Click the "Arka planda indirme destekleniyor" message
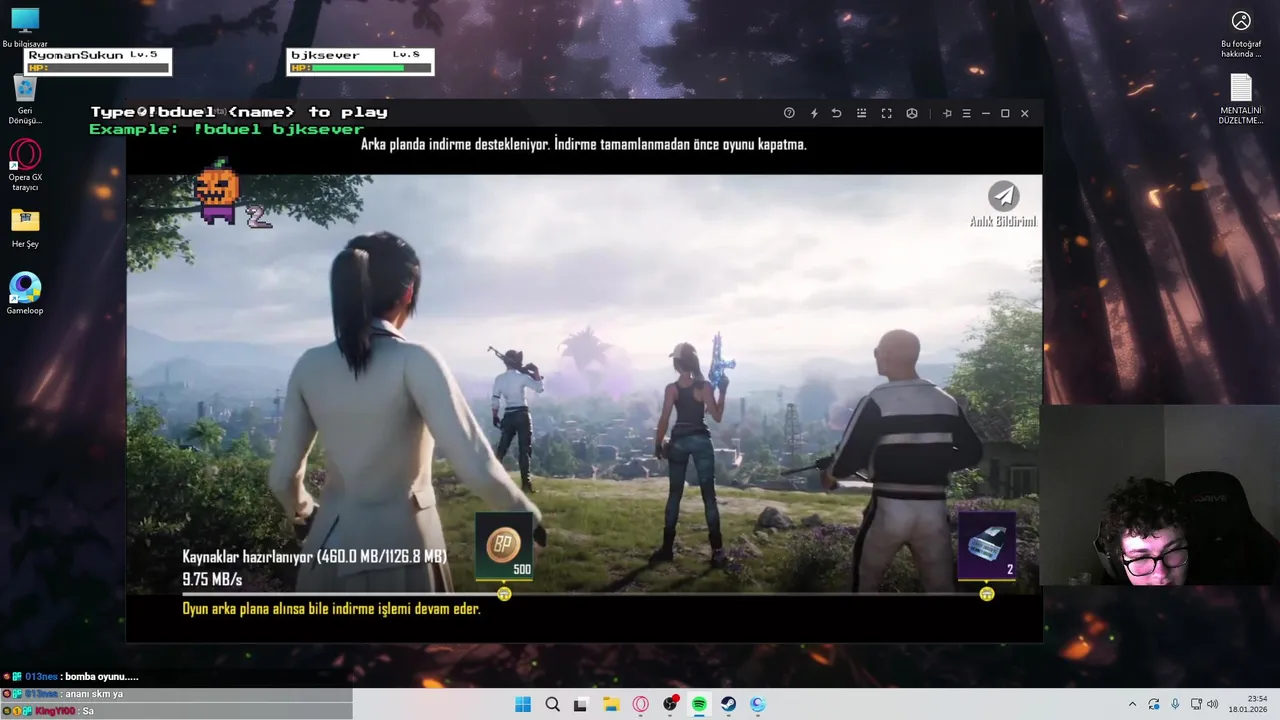 (x=583, y=144)
